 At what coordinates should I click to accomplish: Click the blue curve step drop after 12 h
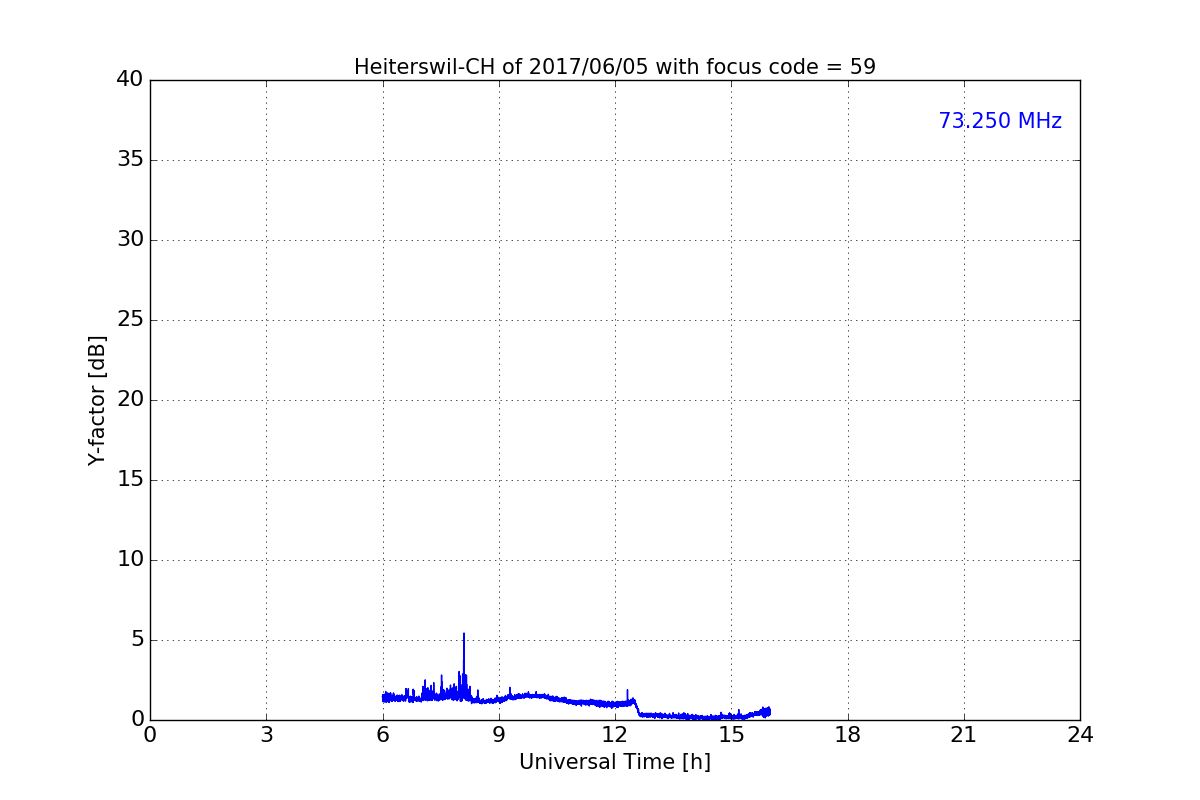point(637,707)
